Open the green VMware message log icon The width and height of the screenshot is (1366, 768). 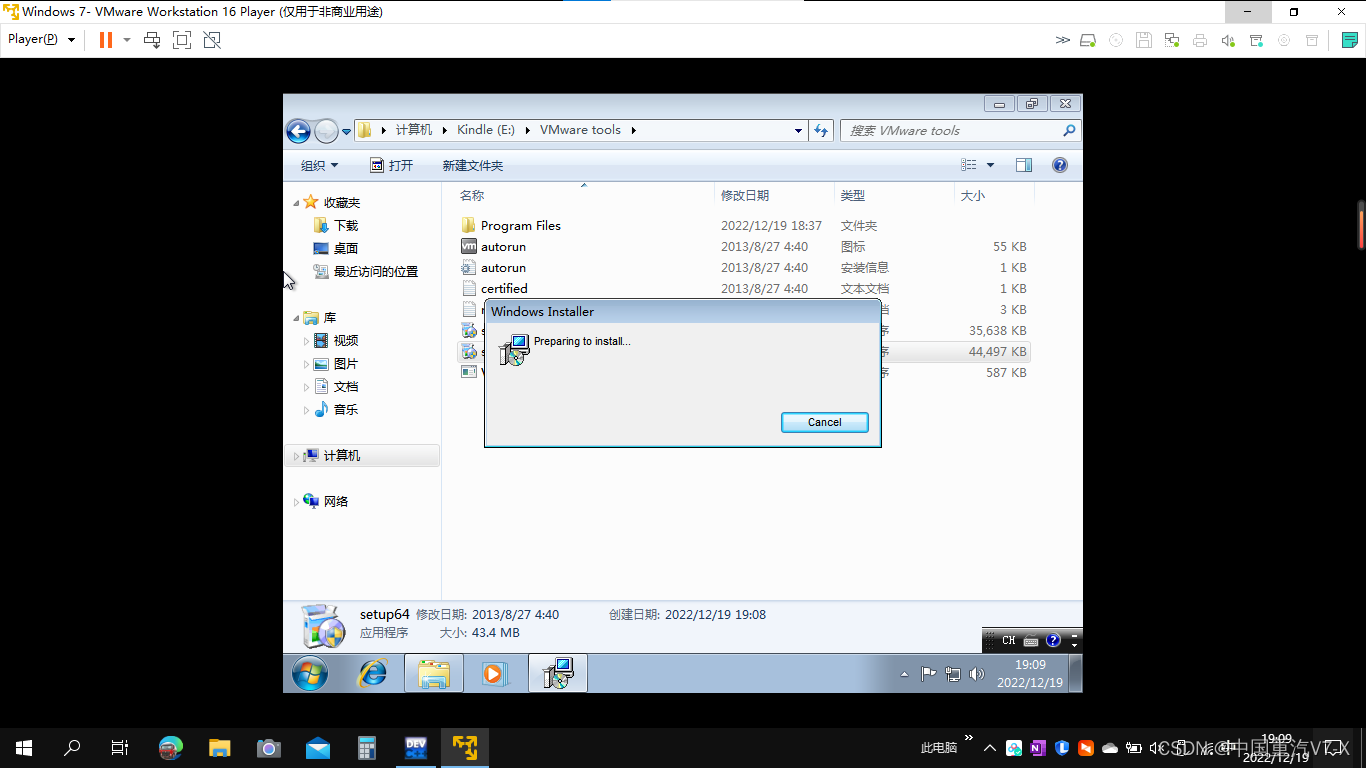point(1350,40)
